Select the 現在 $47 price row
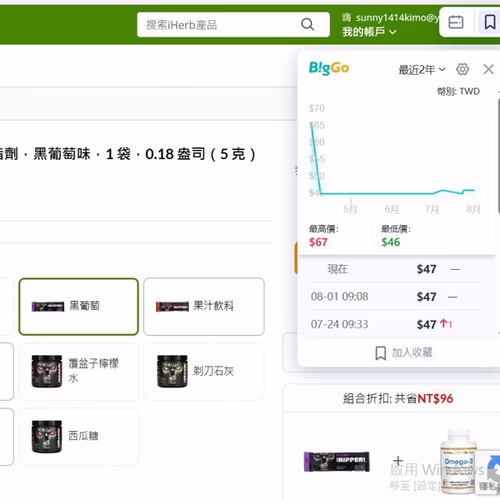Viewport: 500px width, 500px height. pos(395,269)
